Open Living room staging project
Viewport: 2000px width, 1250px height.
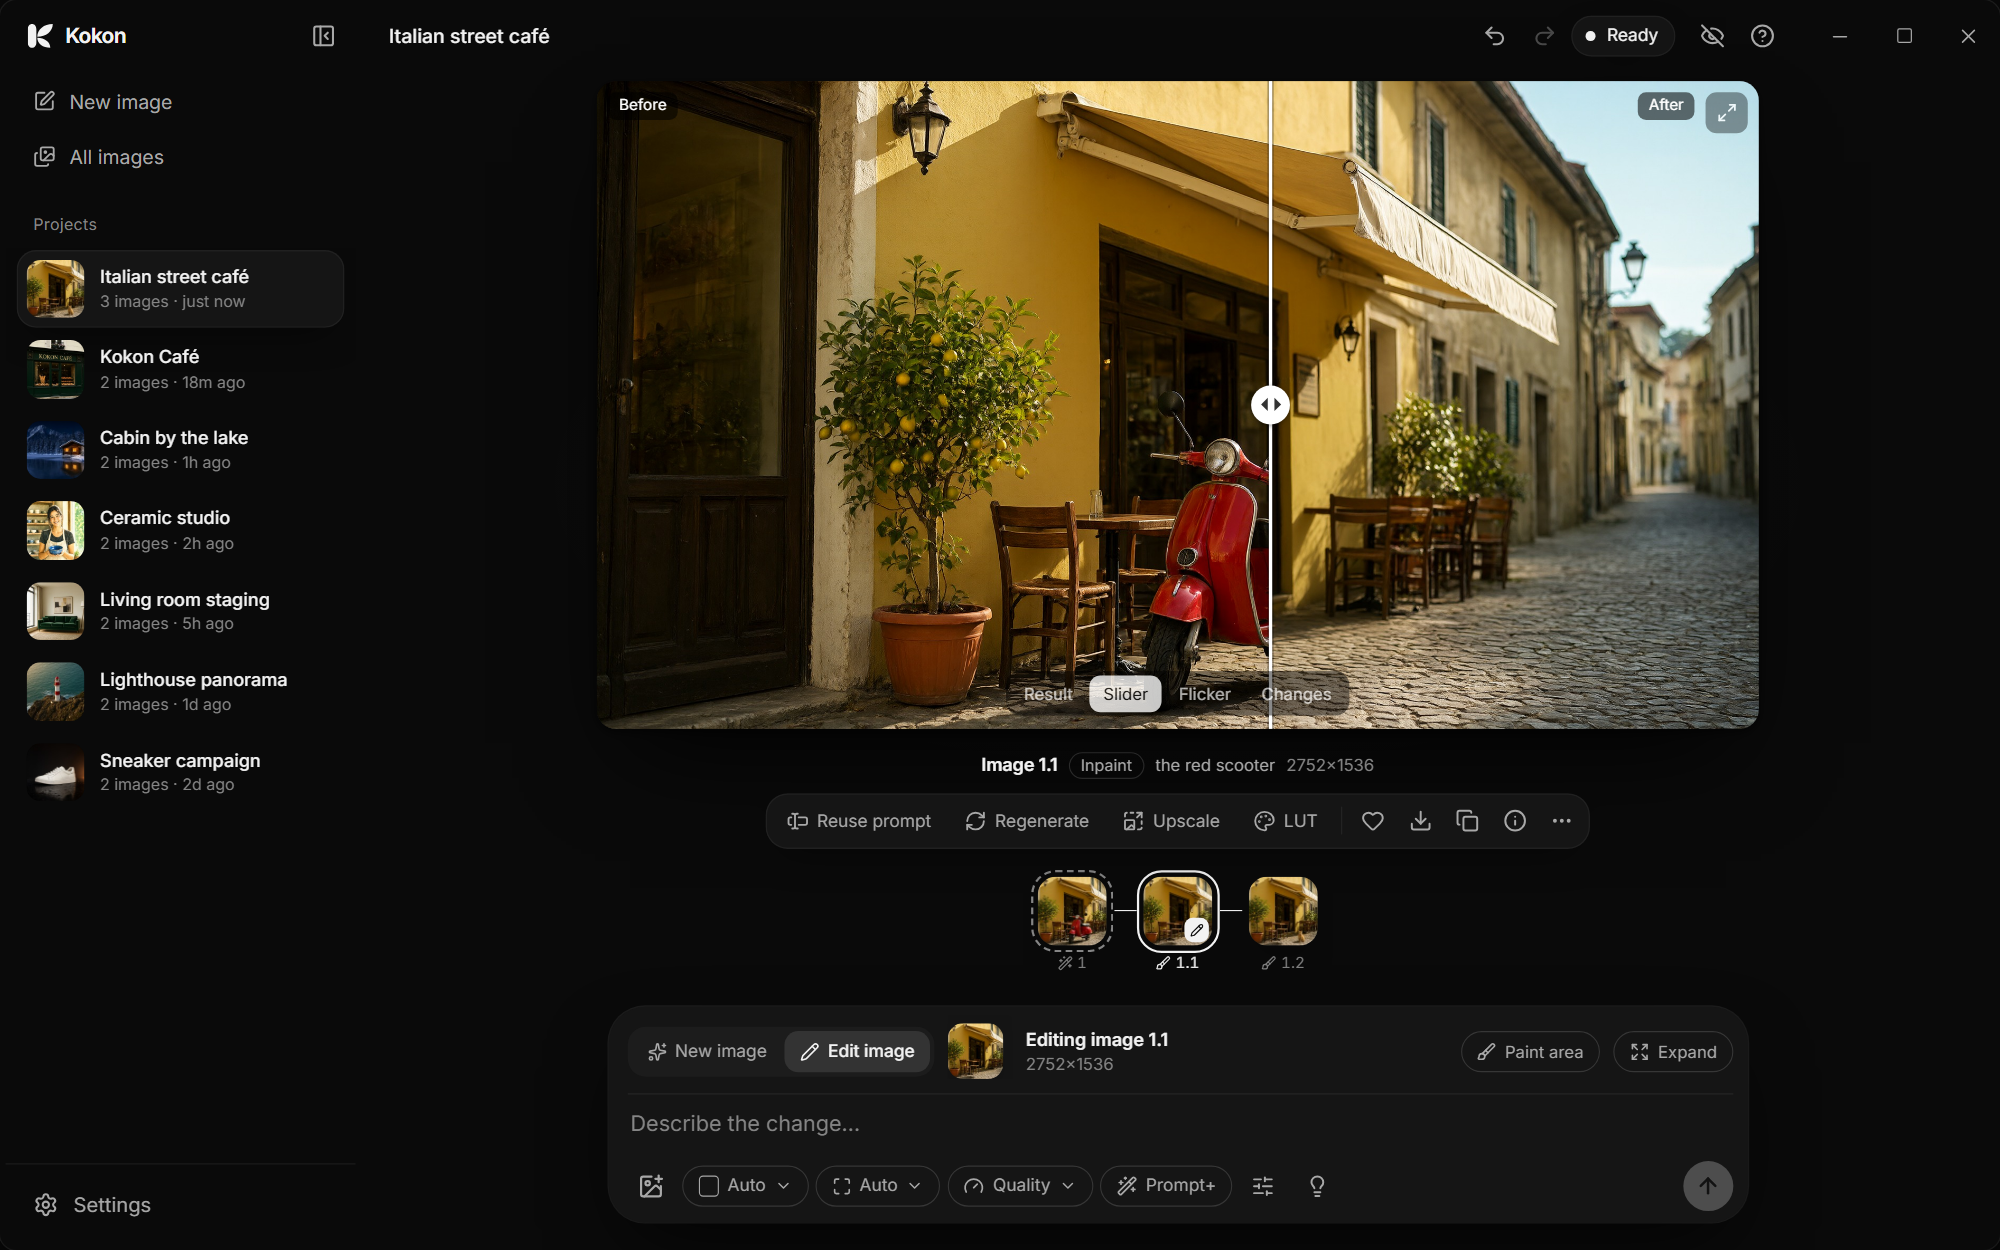[x=180, y=611]
